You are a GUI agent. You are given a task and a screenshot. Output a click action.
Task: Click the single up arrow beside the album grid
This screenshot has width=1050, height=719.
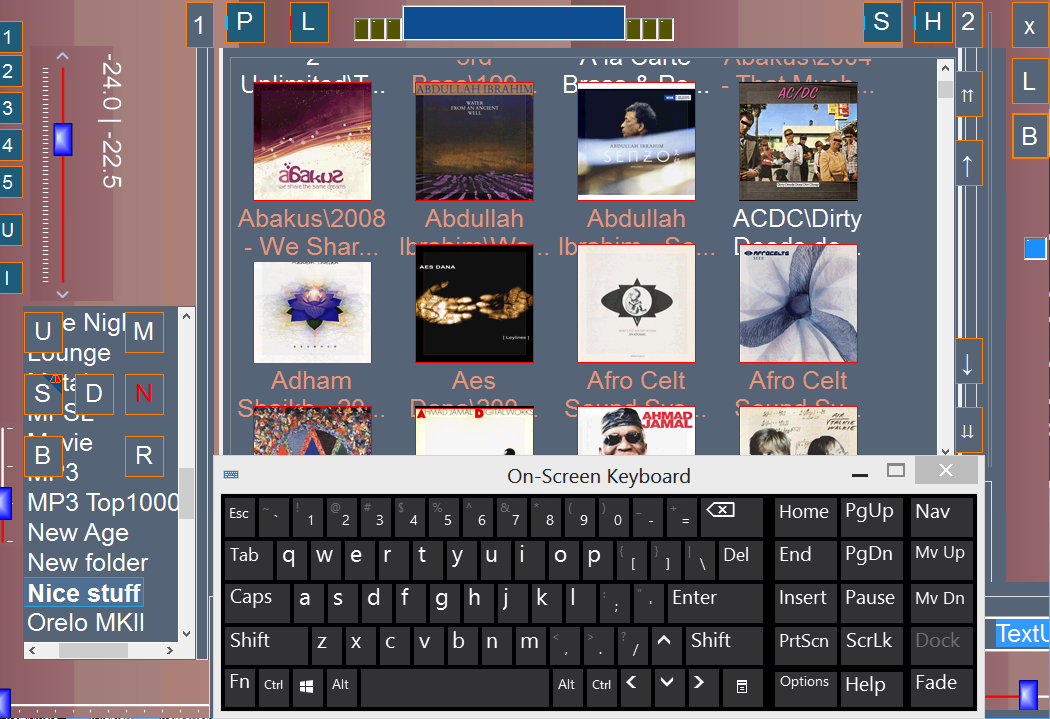968,163
